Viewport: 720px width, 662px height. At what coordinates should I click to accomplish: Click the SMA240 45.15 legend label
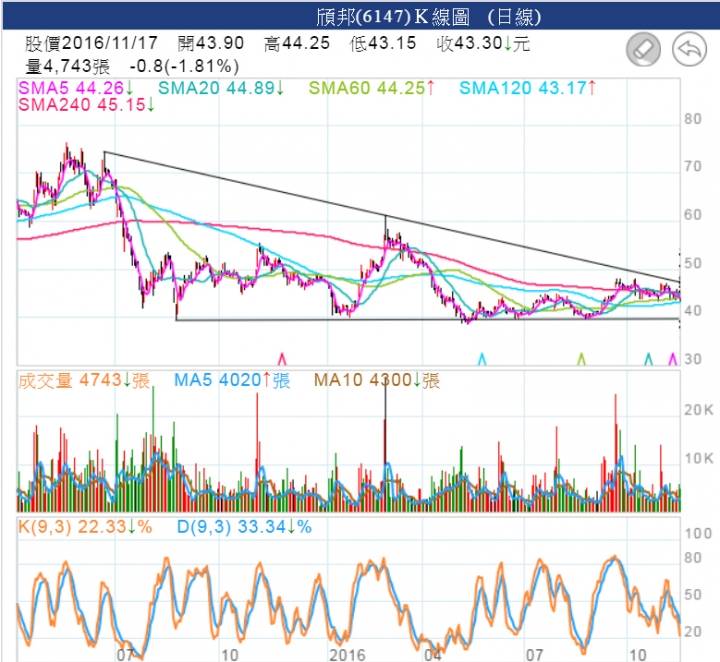coord(86,105)
